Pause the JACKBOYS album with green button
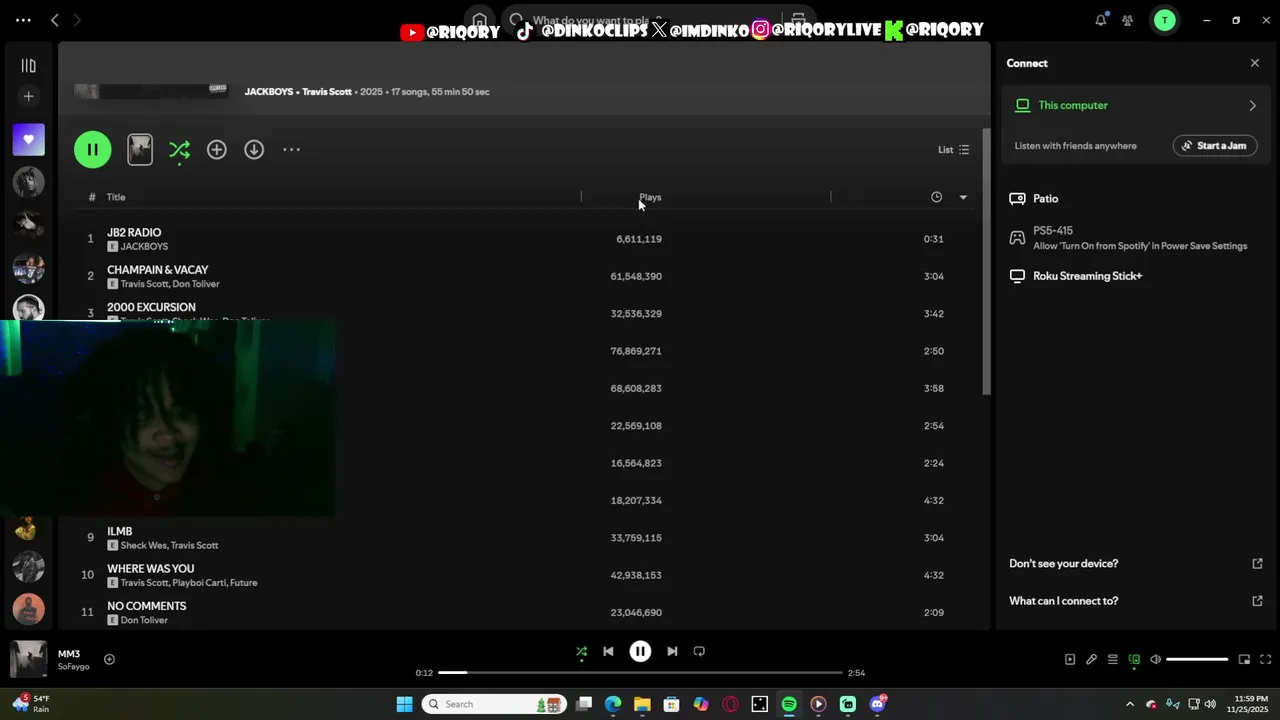The height and width of the screenshot is (720, 1280). (x=92, y=150)
